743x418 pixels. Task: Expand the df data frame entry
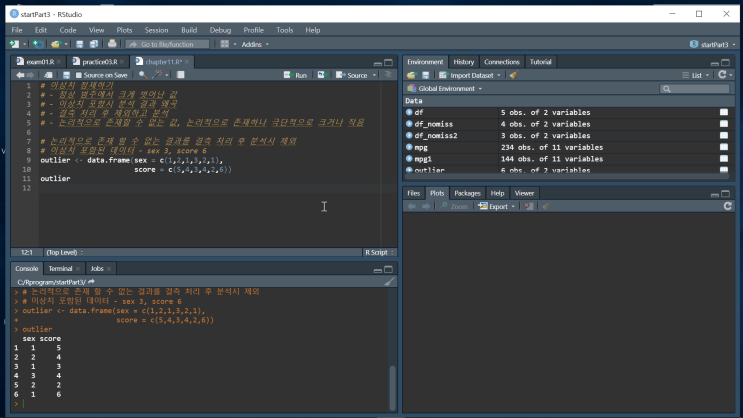[409, 112]
